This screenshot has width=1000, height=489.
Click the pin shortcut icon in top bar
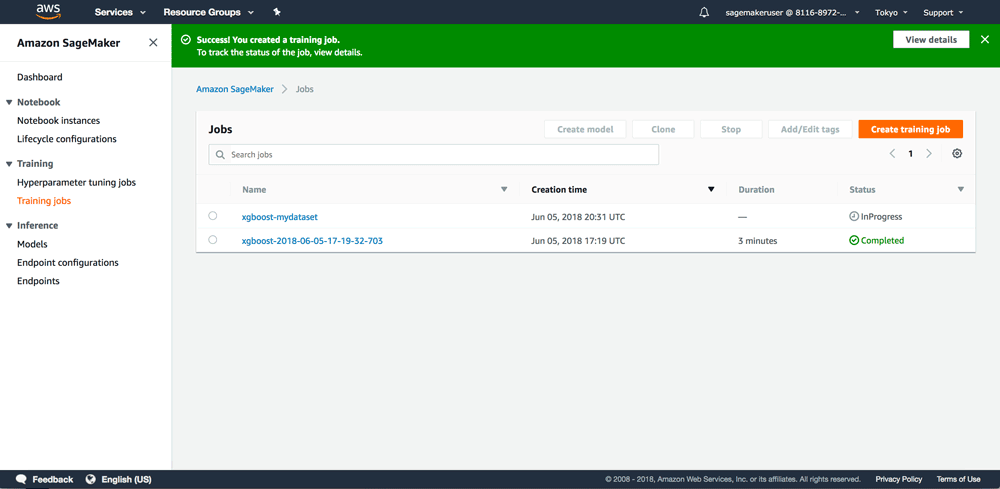pos(277,12)
